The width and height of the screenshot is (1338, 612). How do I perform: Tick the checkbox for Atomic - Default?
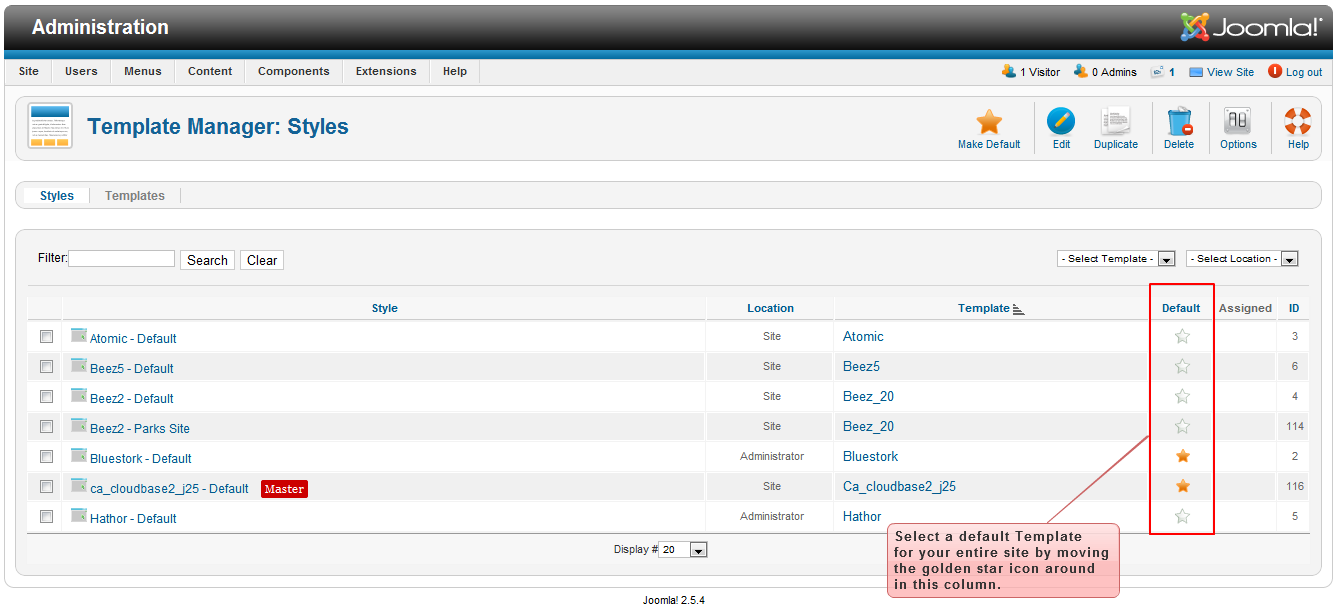coord(46,337)
